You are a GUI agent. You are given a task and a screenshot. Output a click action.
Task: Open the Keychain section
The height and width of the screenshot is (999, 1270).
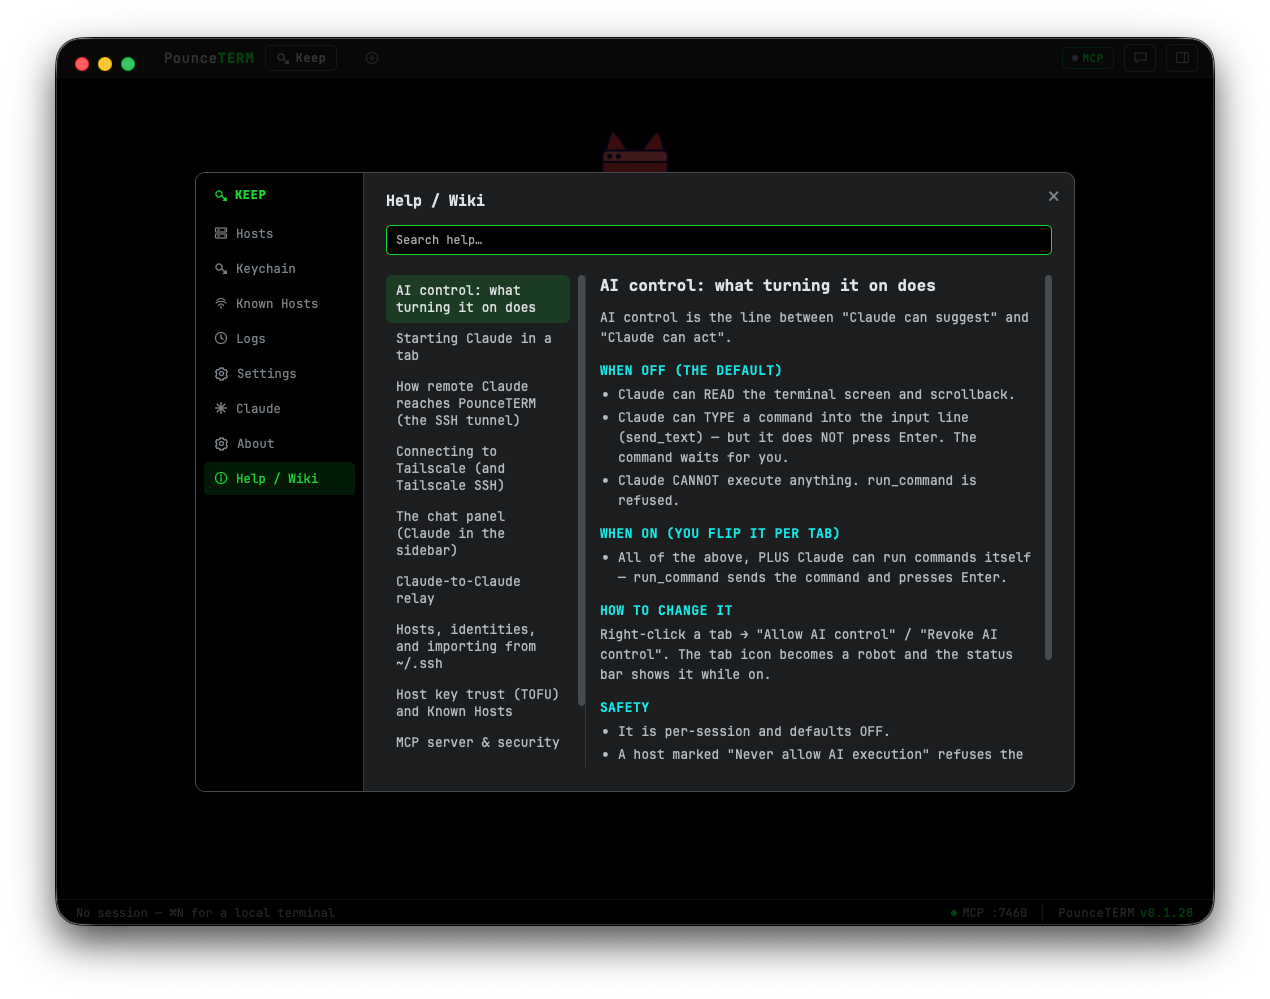(x=279, y=269)
